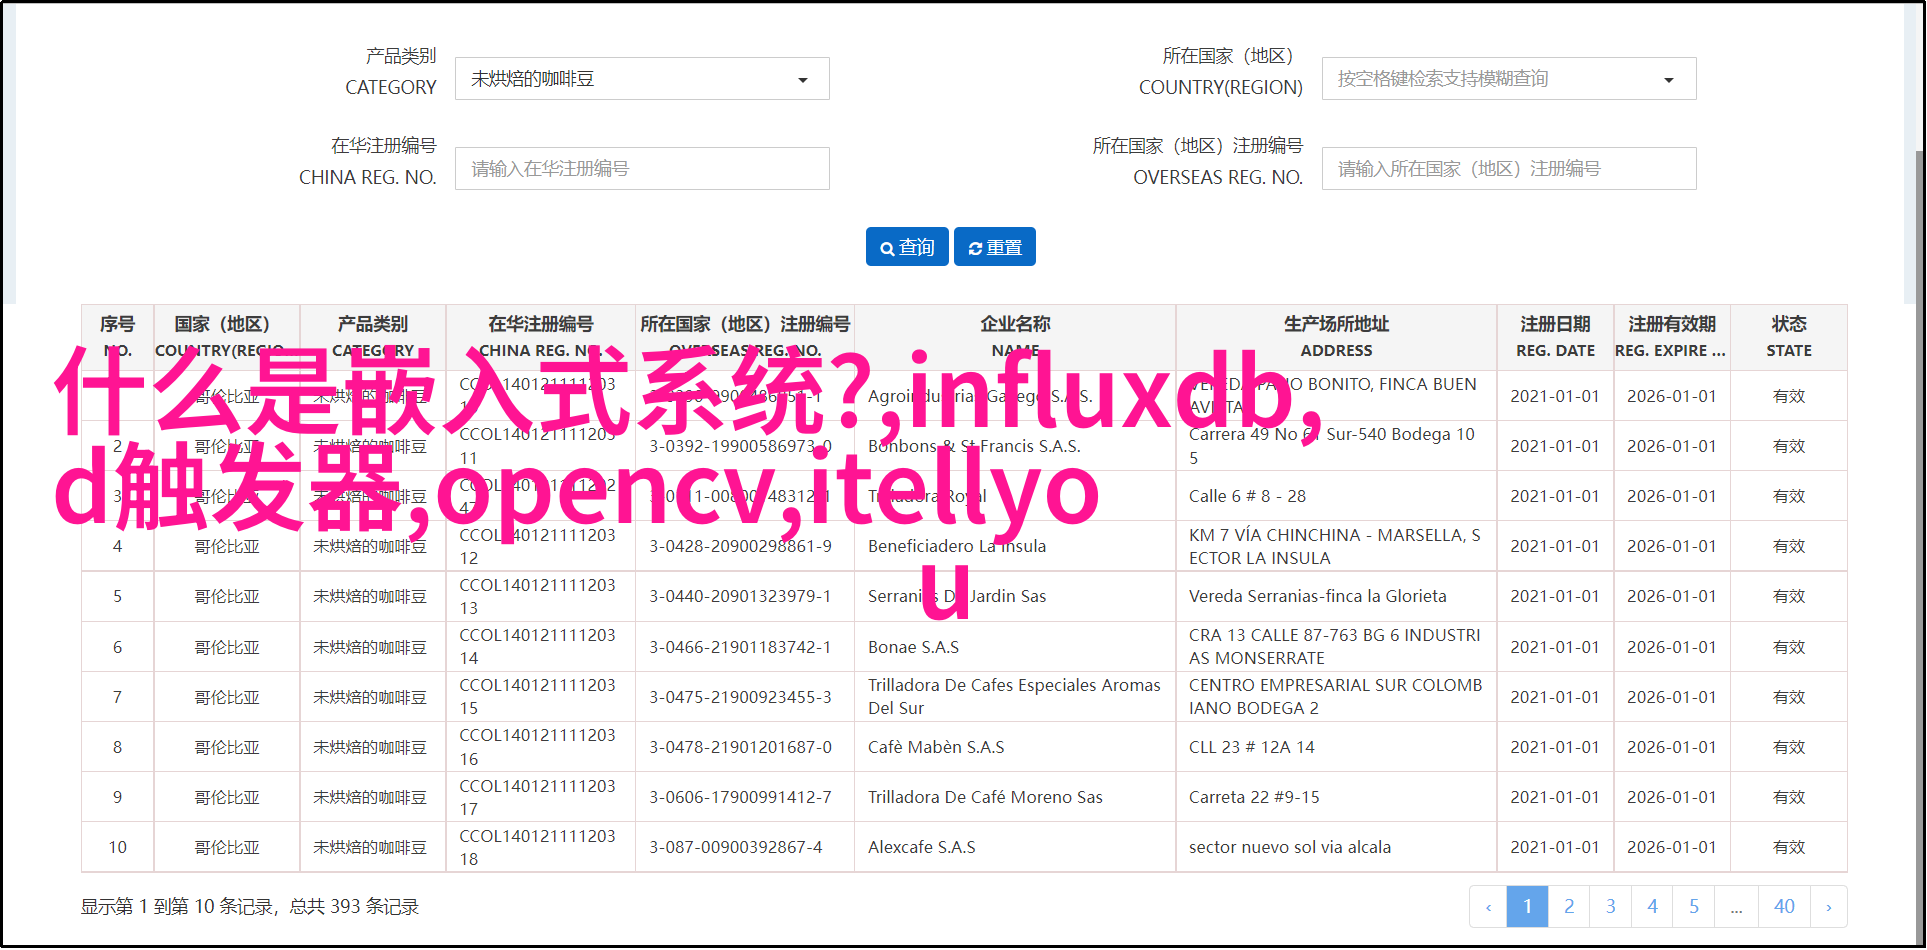The width and height of the screenshot is (1927, 950).
Task: Click China reg. no. ending 18 in row 10
Action: pyautogui.click(x=537, y=847)
